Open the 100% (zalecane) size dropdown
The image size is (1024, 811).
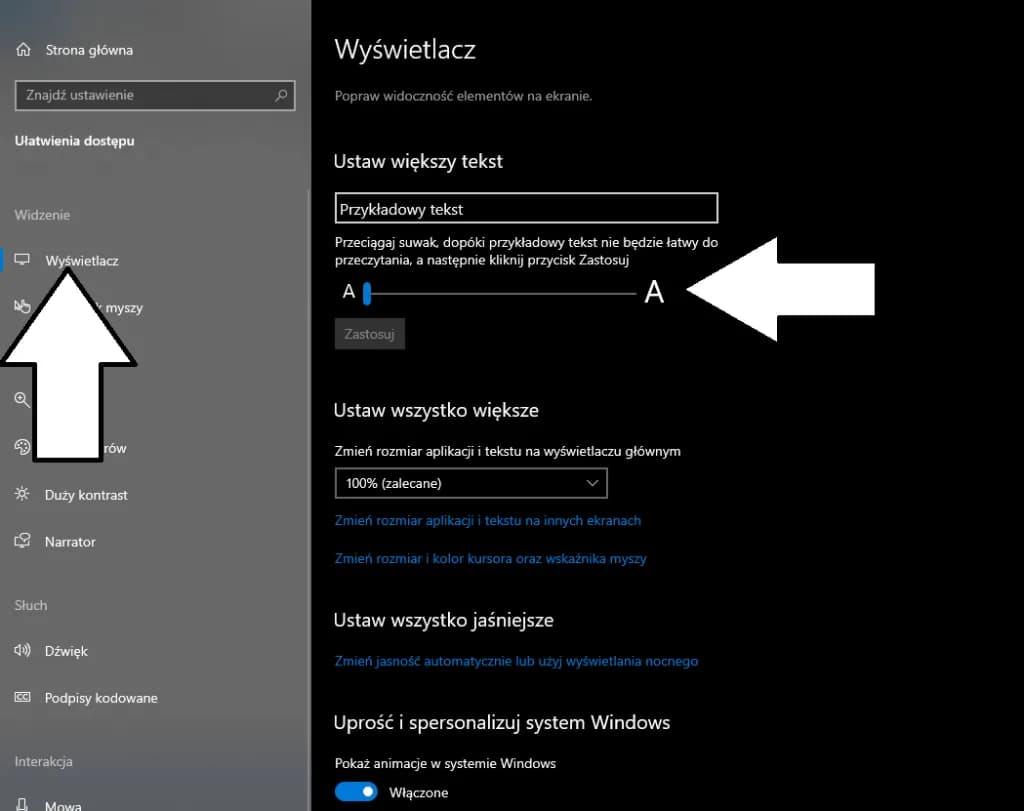click(470, 483)
